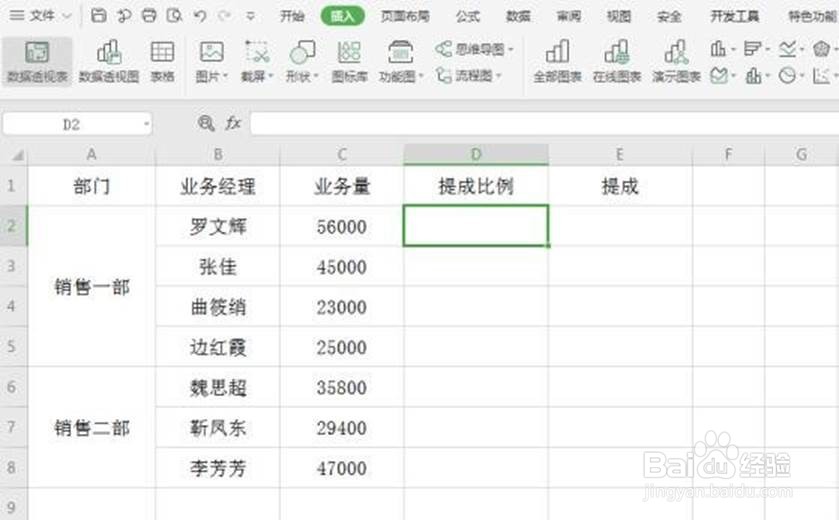Click the Redo arrow icon
Viewport: 839px width, 520px height.
pyautogui.click(x=225, y=16)
